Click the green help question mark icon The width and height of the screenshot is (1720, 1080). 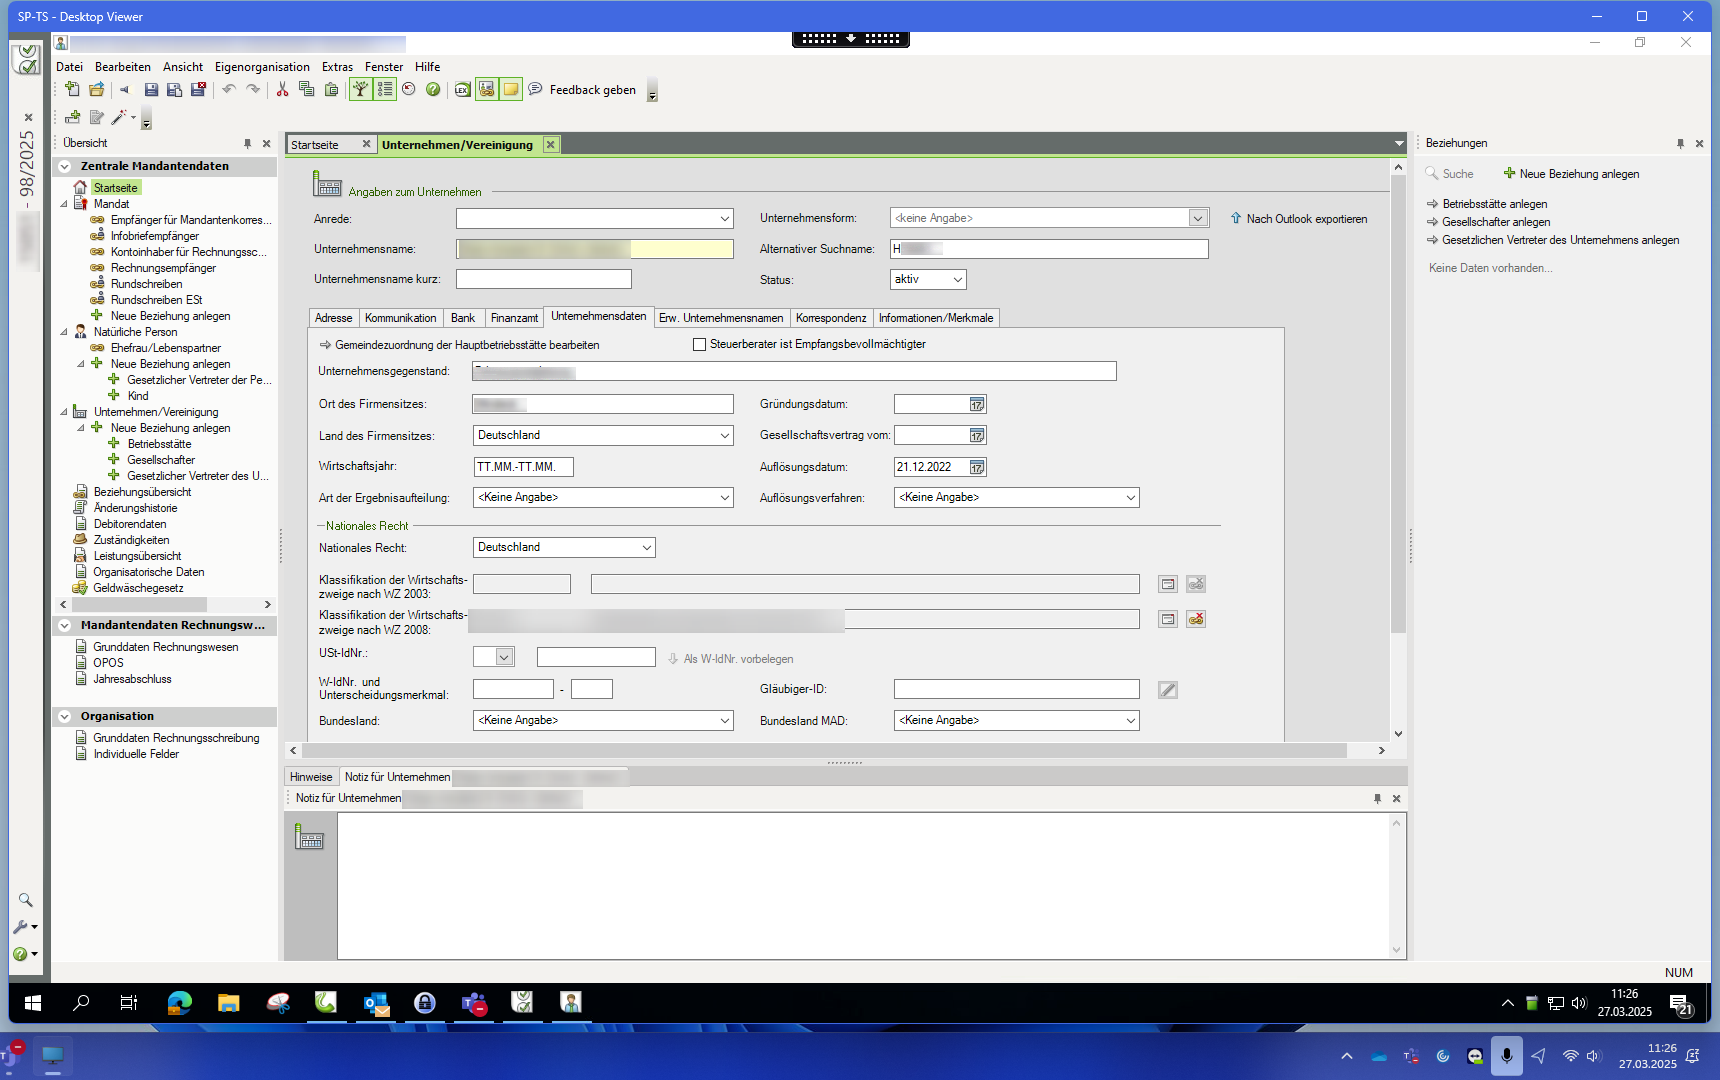point(433,90)
